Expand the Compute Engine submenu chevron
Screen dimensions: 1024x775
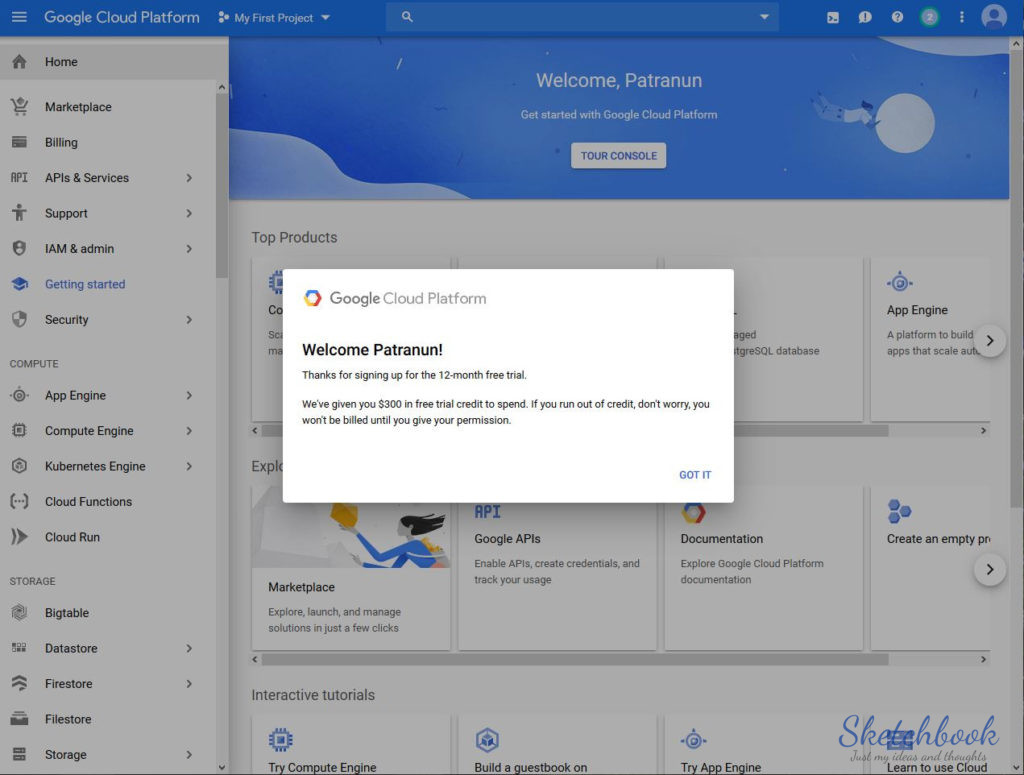tap(189, 431)
